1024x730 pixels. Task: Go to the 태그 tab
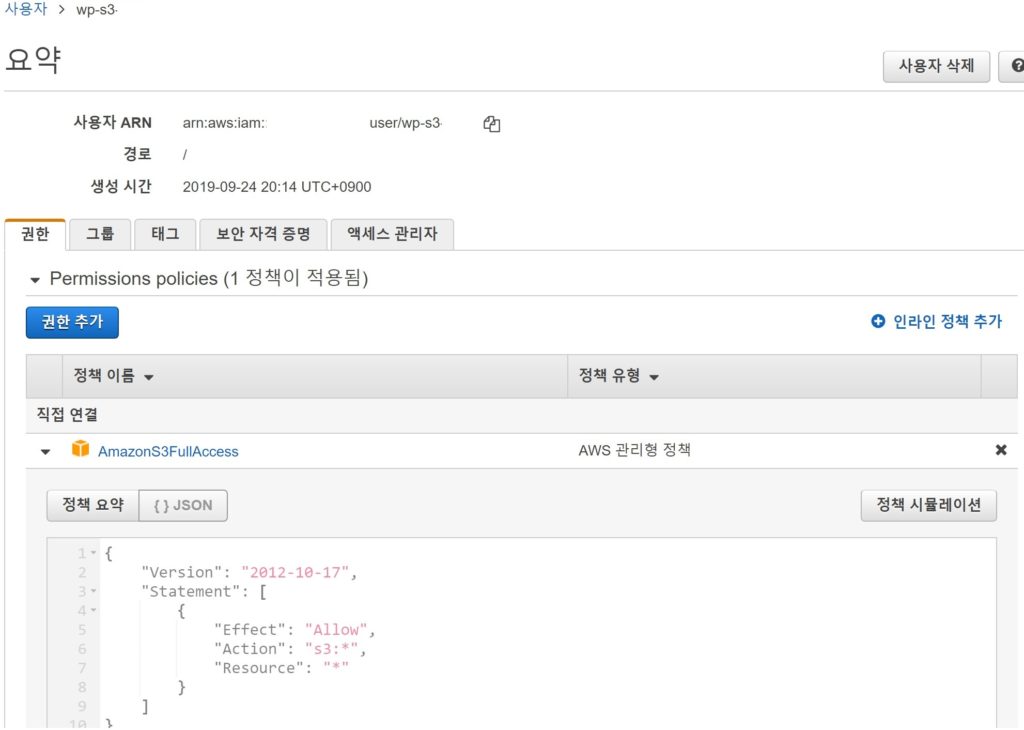(165, 234)
